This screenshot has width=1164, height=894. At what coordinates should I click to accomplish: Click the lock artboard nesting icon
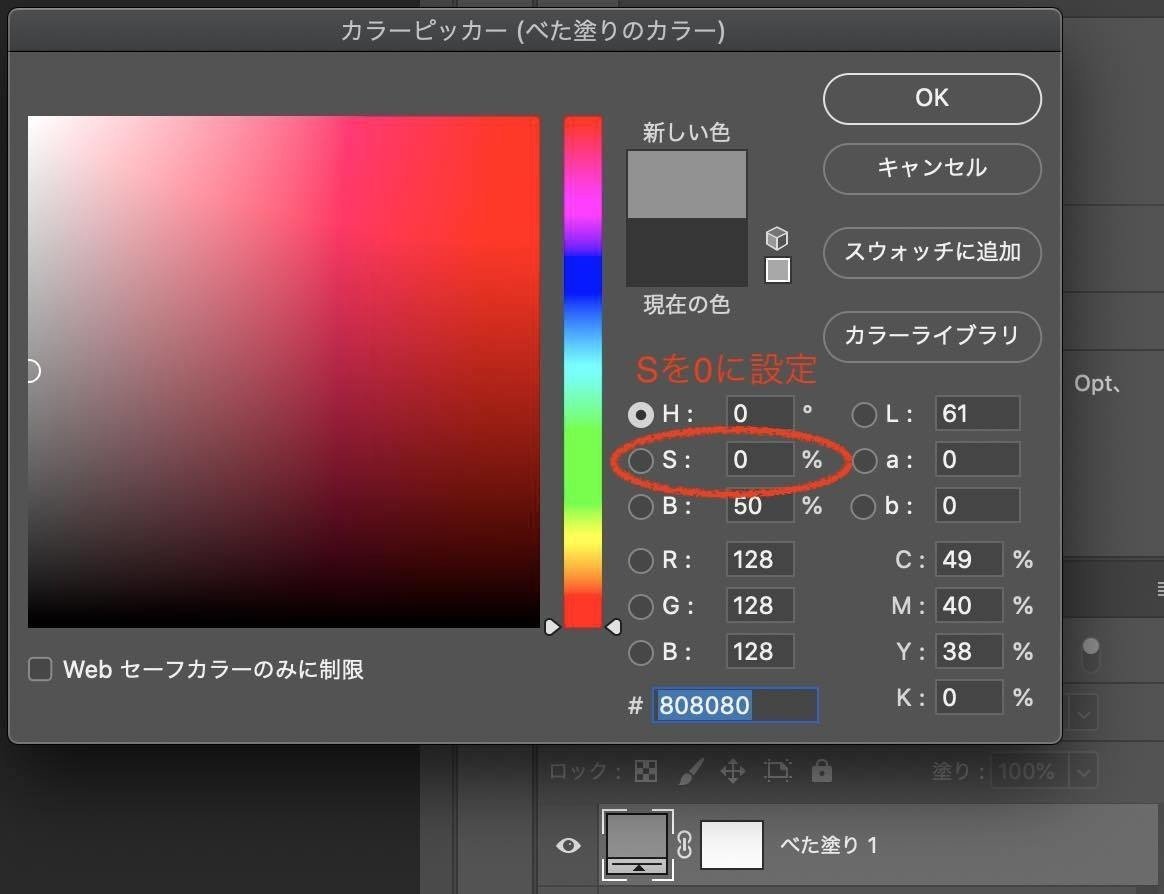(777, 771)
